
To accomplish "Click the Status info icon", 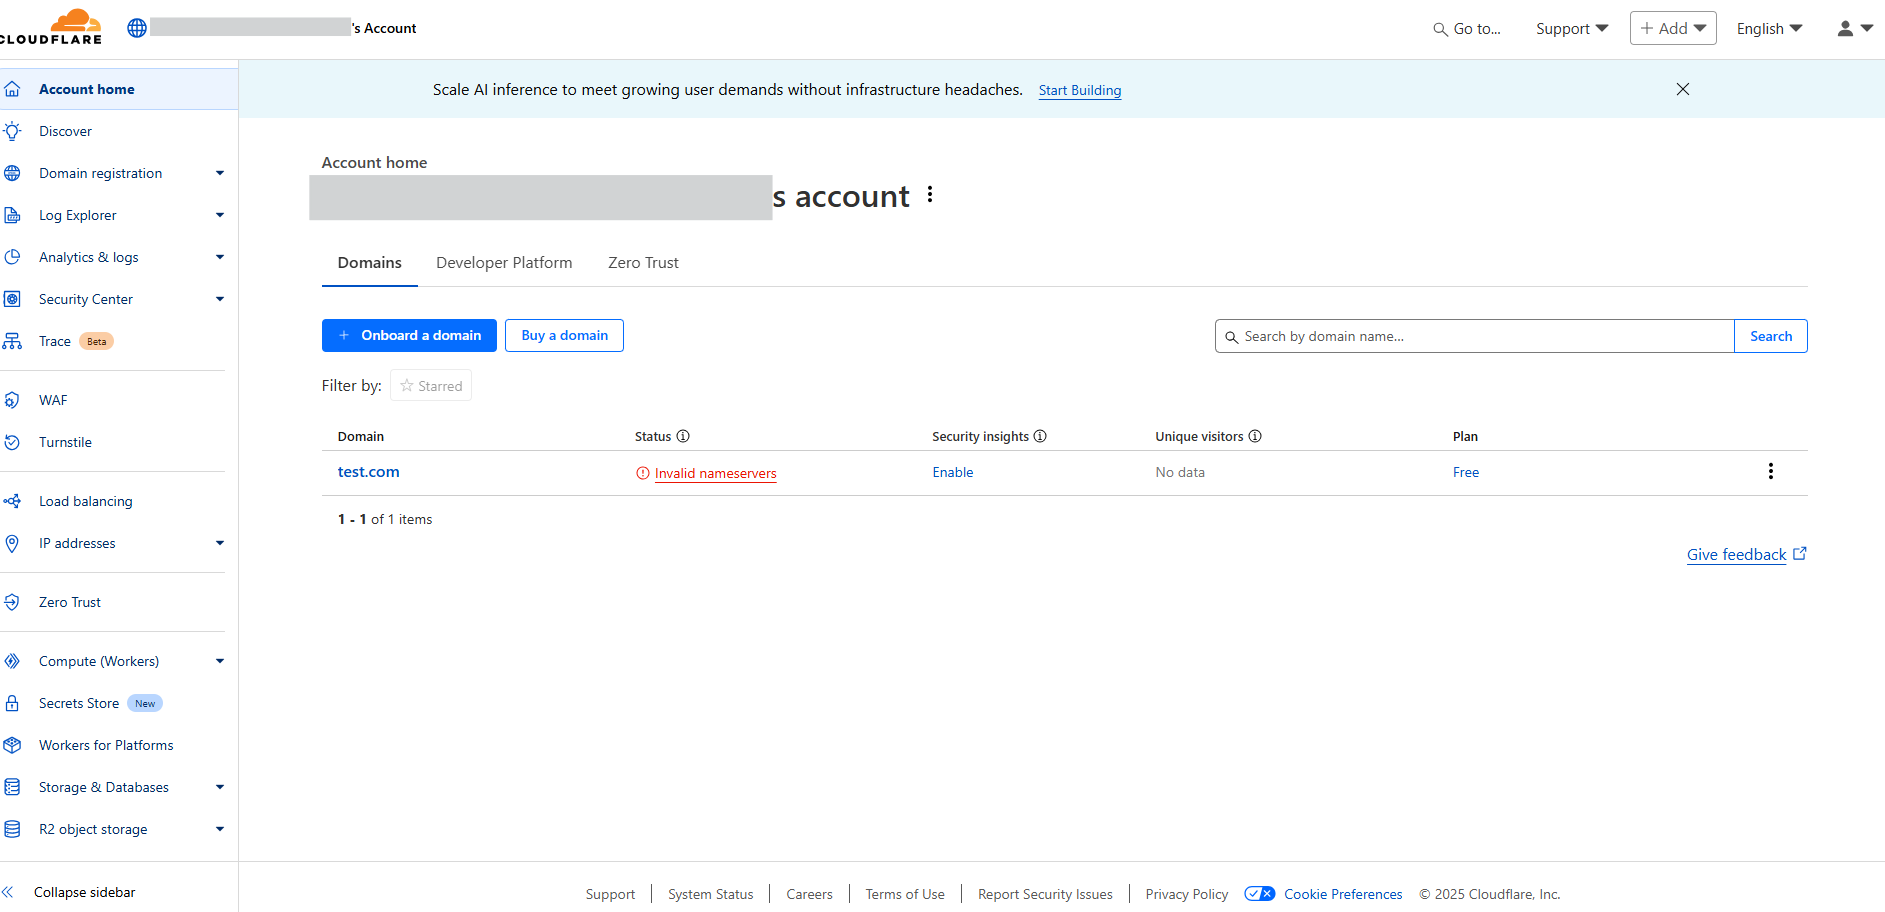I will pos(683,436).
